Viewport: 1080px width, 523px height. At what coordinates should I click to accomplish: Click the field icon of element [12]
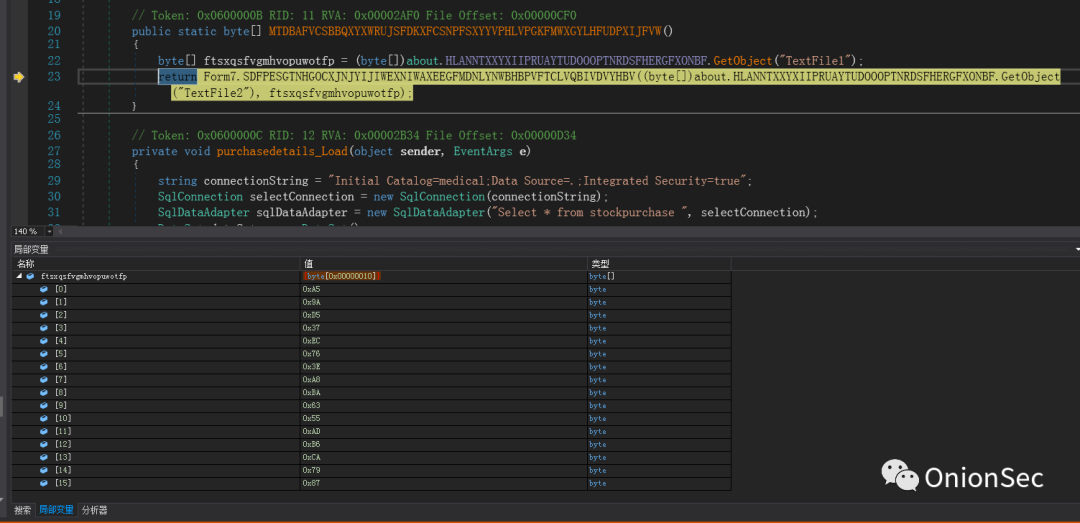tap(44, 444)
